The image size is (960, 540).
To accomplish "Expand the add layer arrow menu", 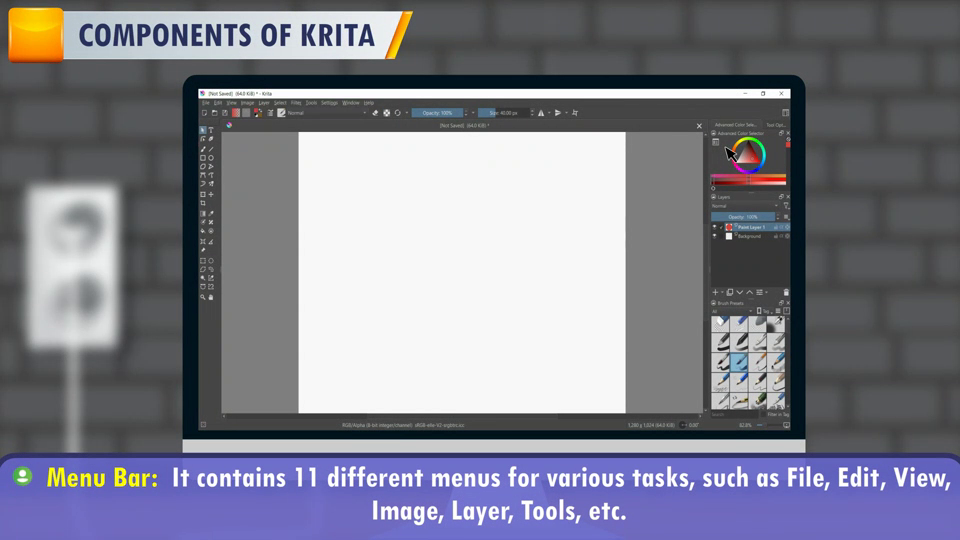I will coord(722,293).
